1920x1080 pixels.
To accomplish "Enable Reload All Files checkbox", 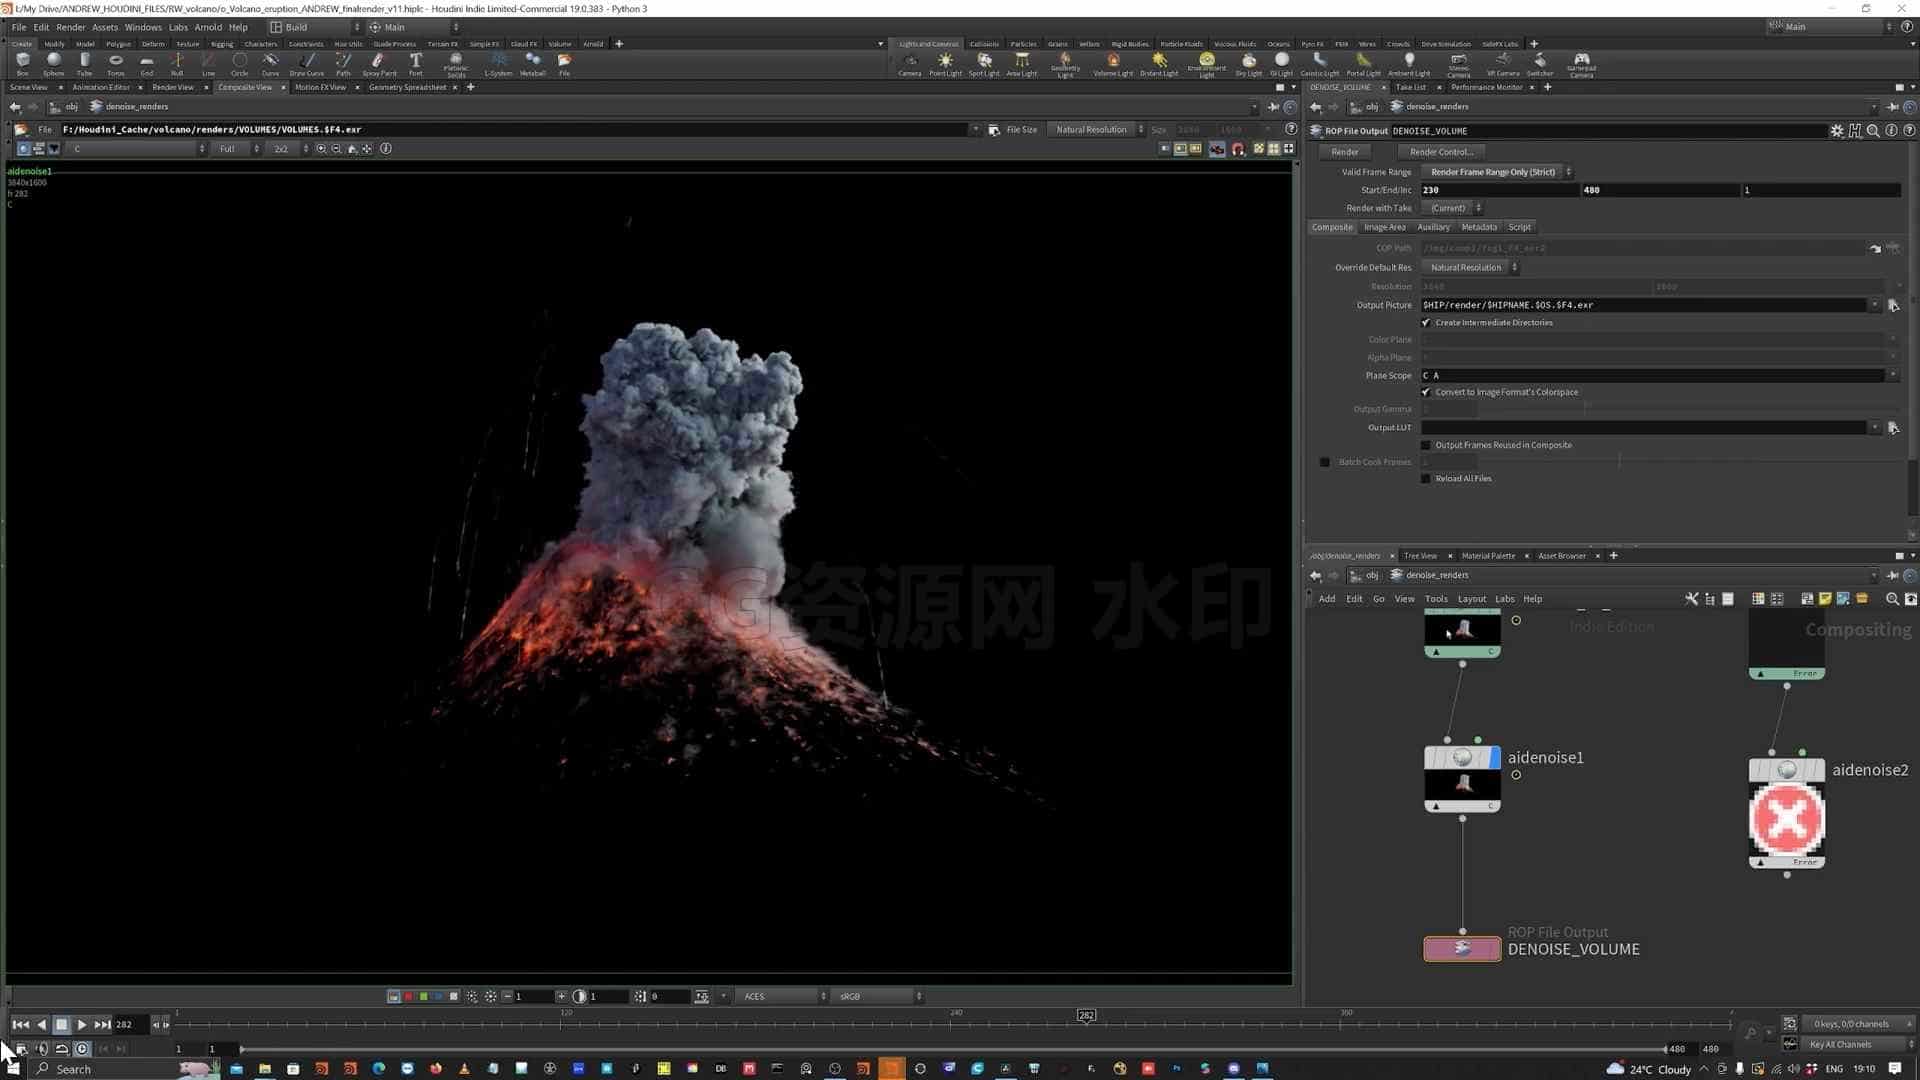I will (1426, 479).
